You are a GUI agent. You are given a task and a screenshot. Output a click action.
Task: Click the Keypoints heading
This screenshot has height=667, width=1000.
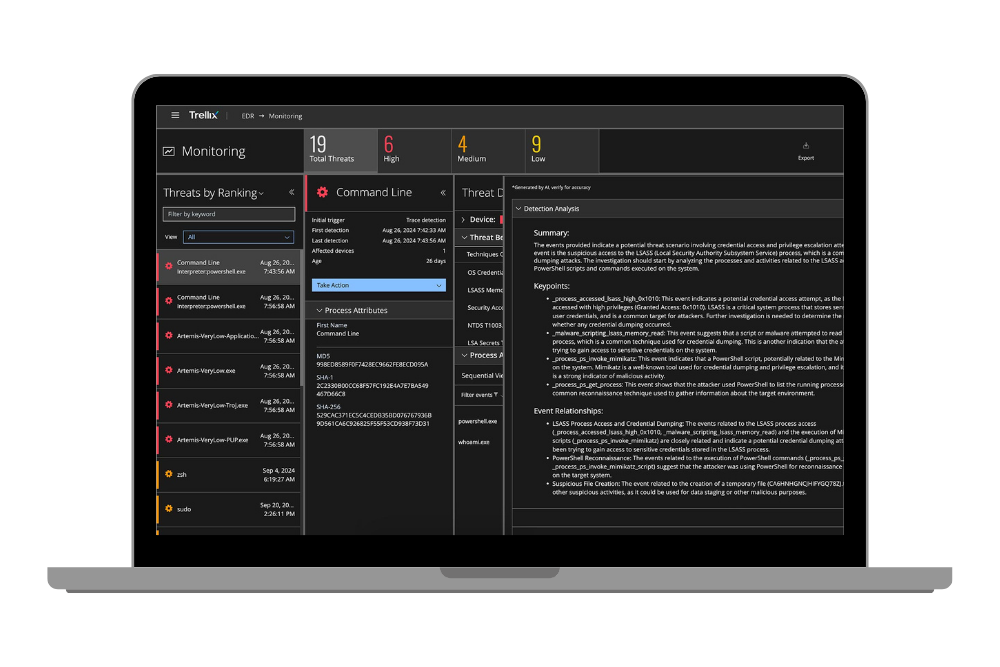[x=552, y=286]
